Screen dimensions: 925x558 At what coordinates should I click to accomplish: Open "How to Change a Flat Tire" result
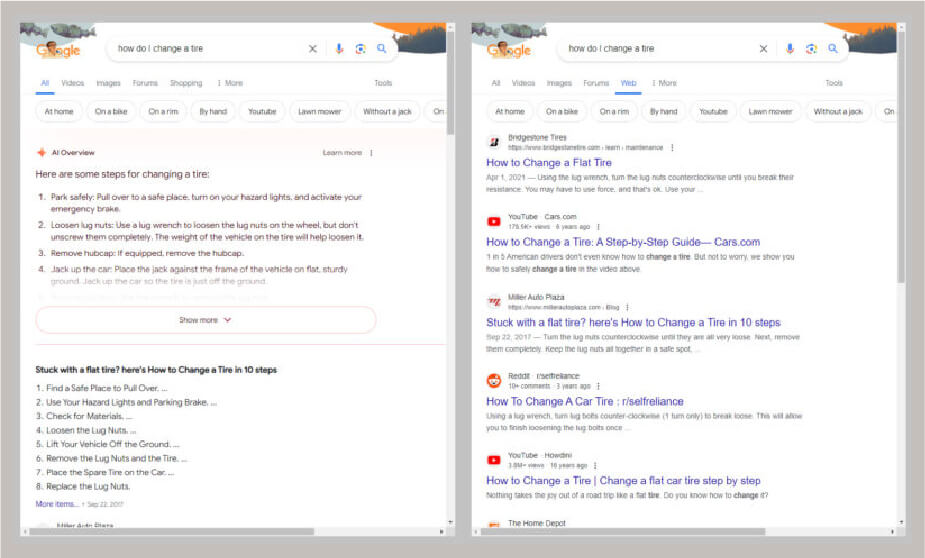(x=549, y=162)
